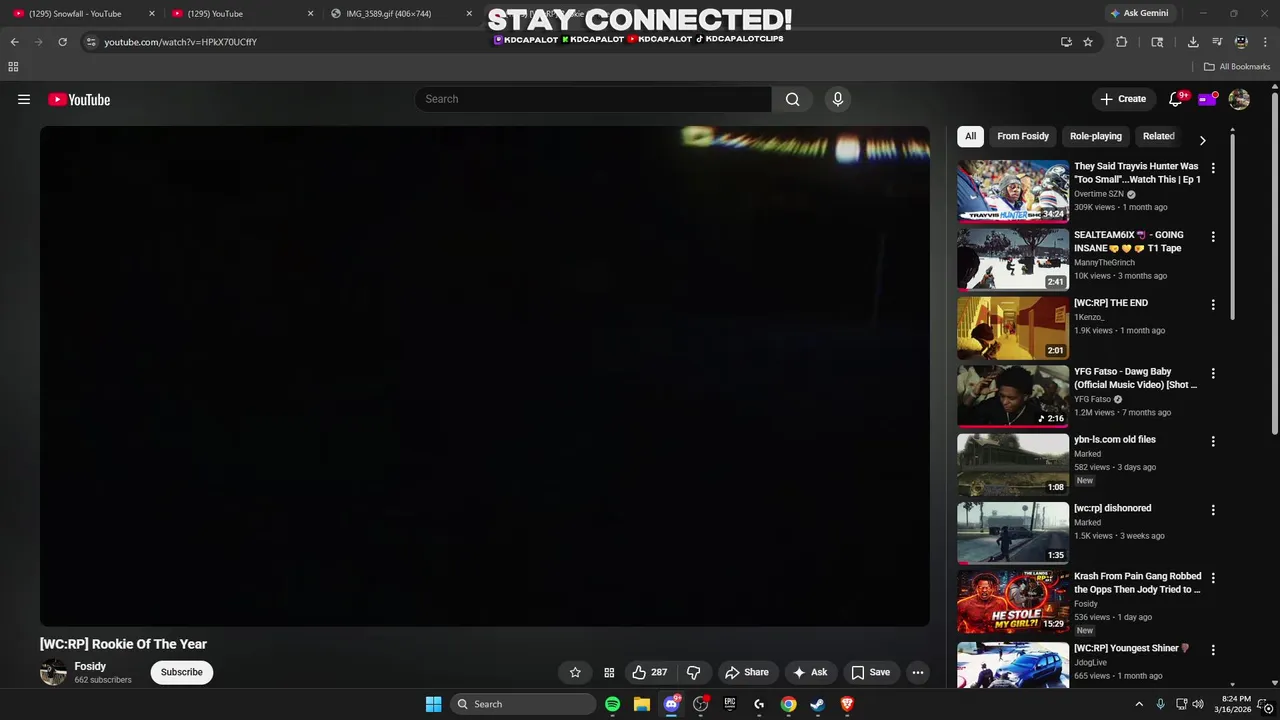Open more actions for YFG Fatso video

1213,373
